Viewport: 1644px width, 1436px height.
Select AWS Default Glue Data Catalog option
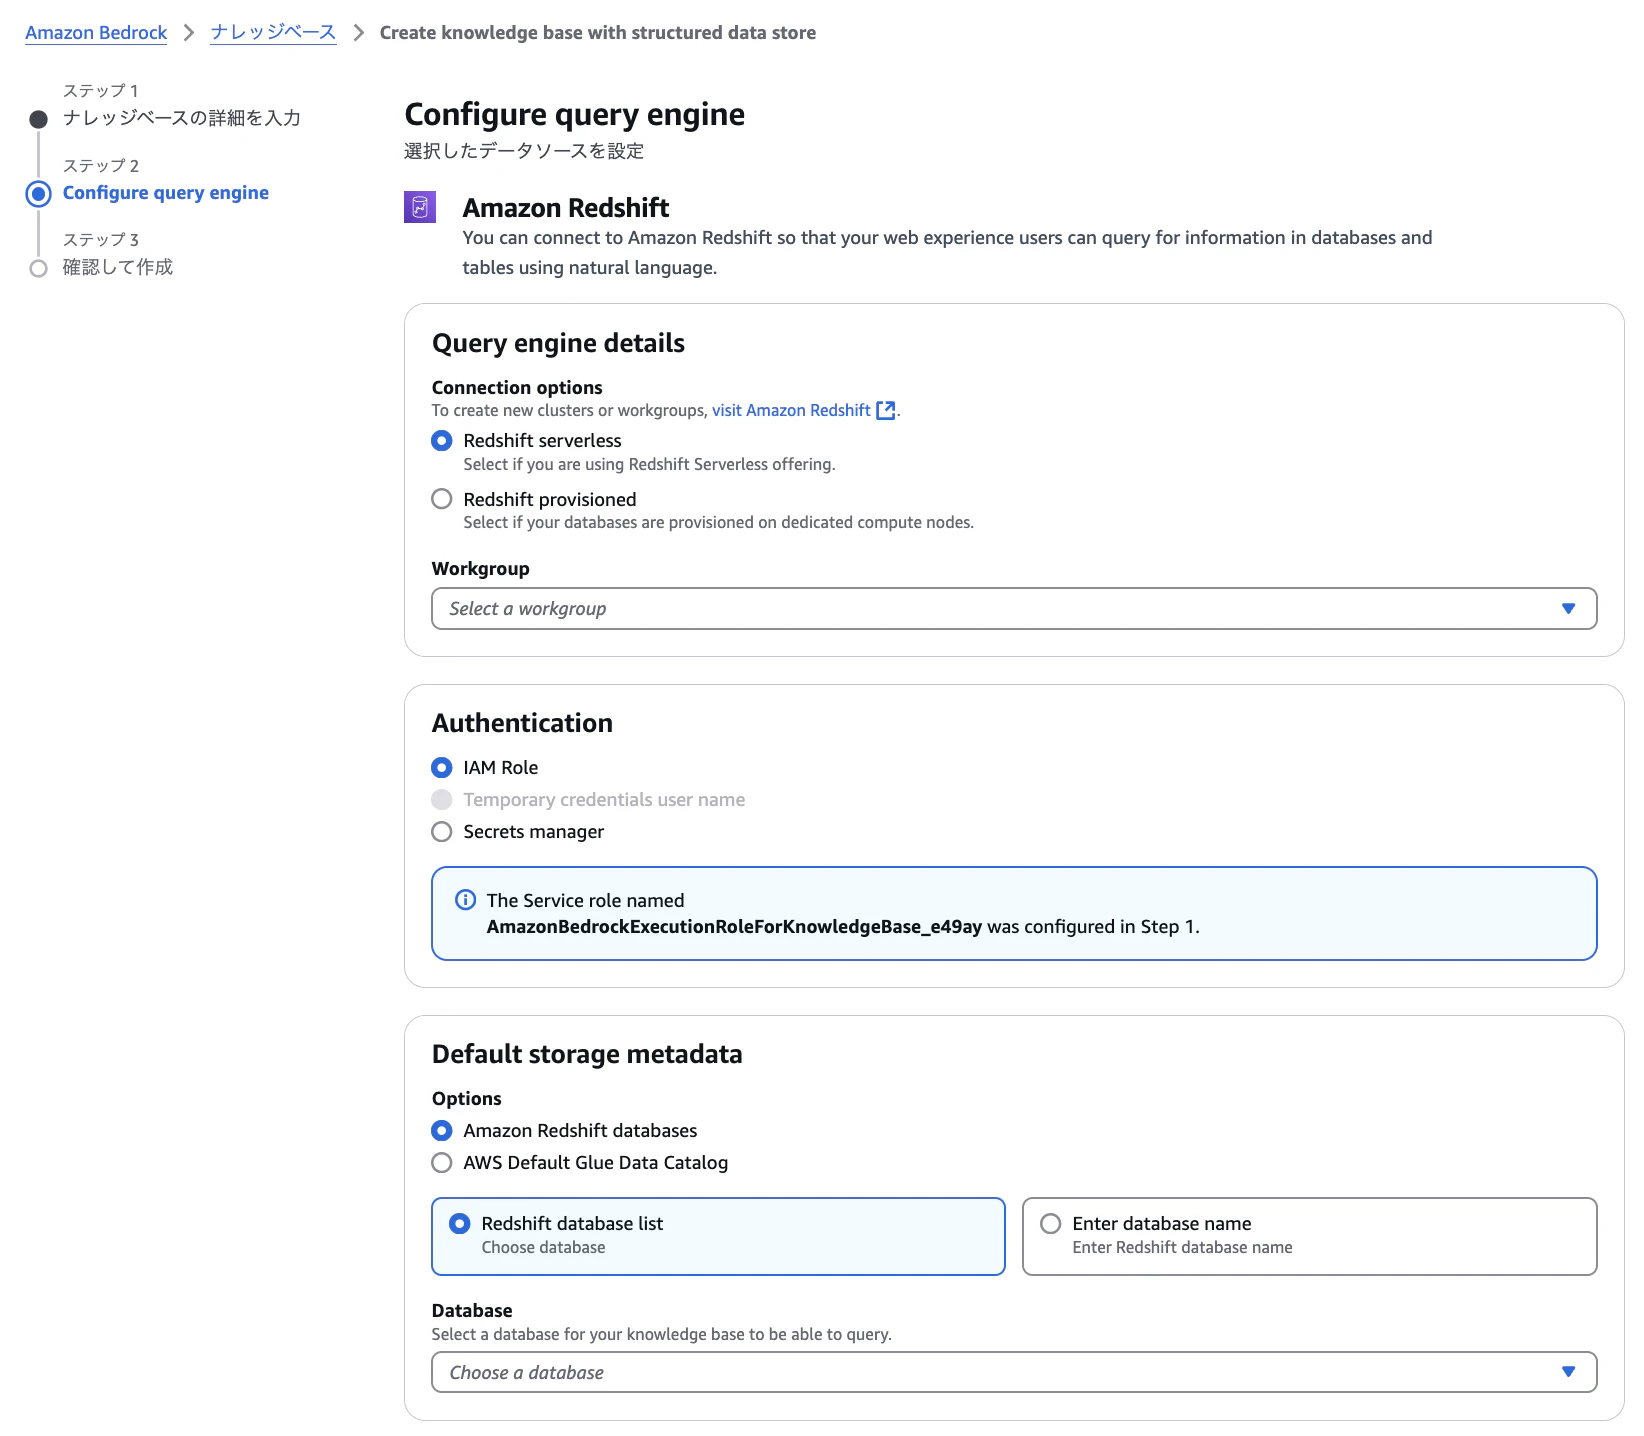point(441,1163)
